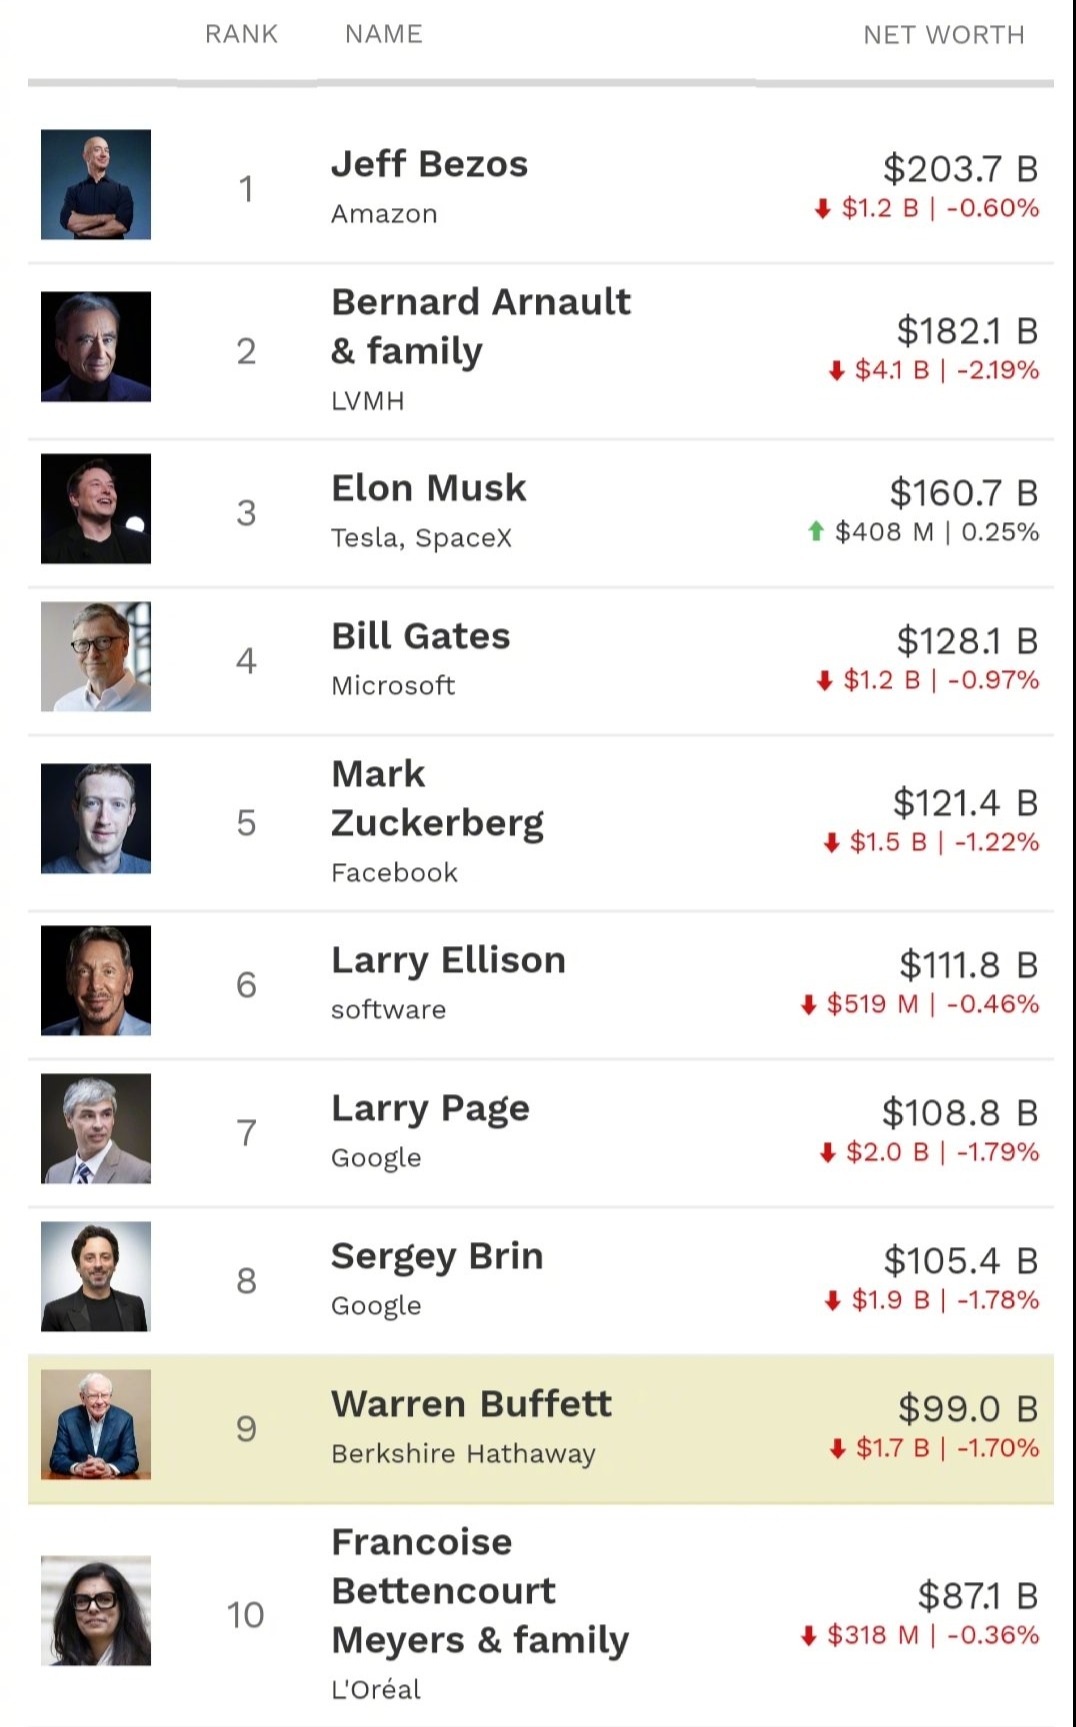Click Francoise Bettencourt Meyers portrait
The width and height of the screenshot is (1076, 1727).
(x=96, y=1610)
